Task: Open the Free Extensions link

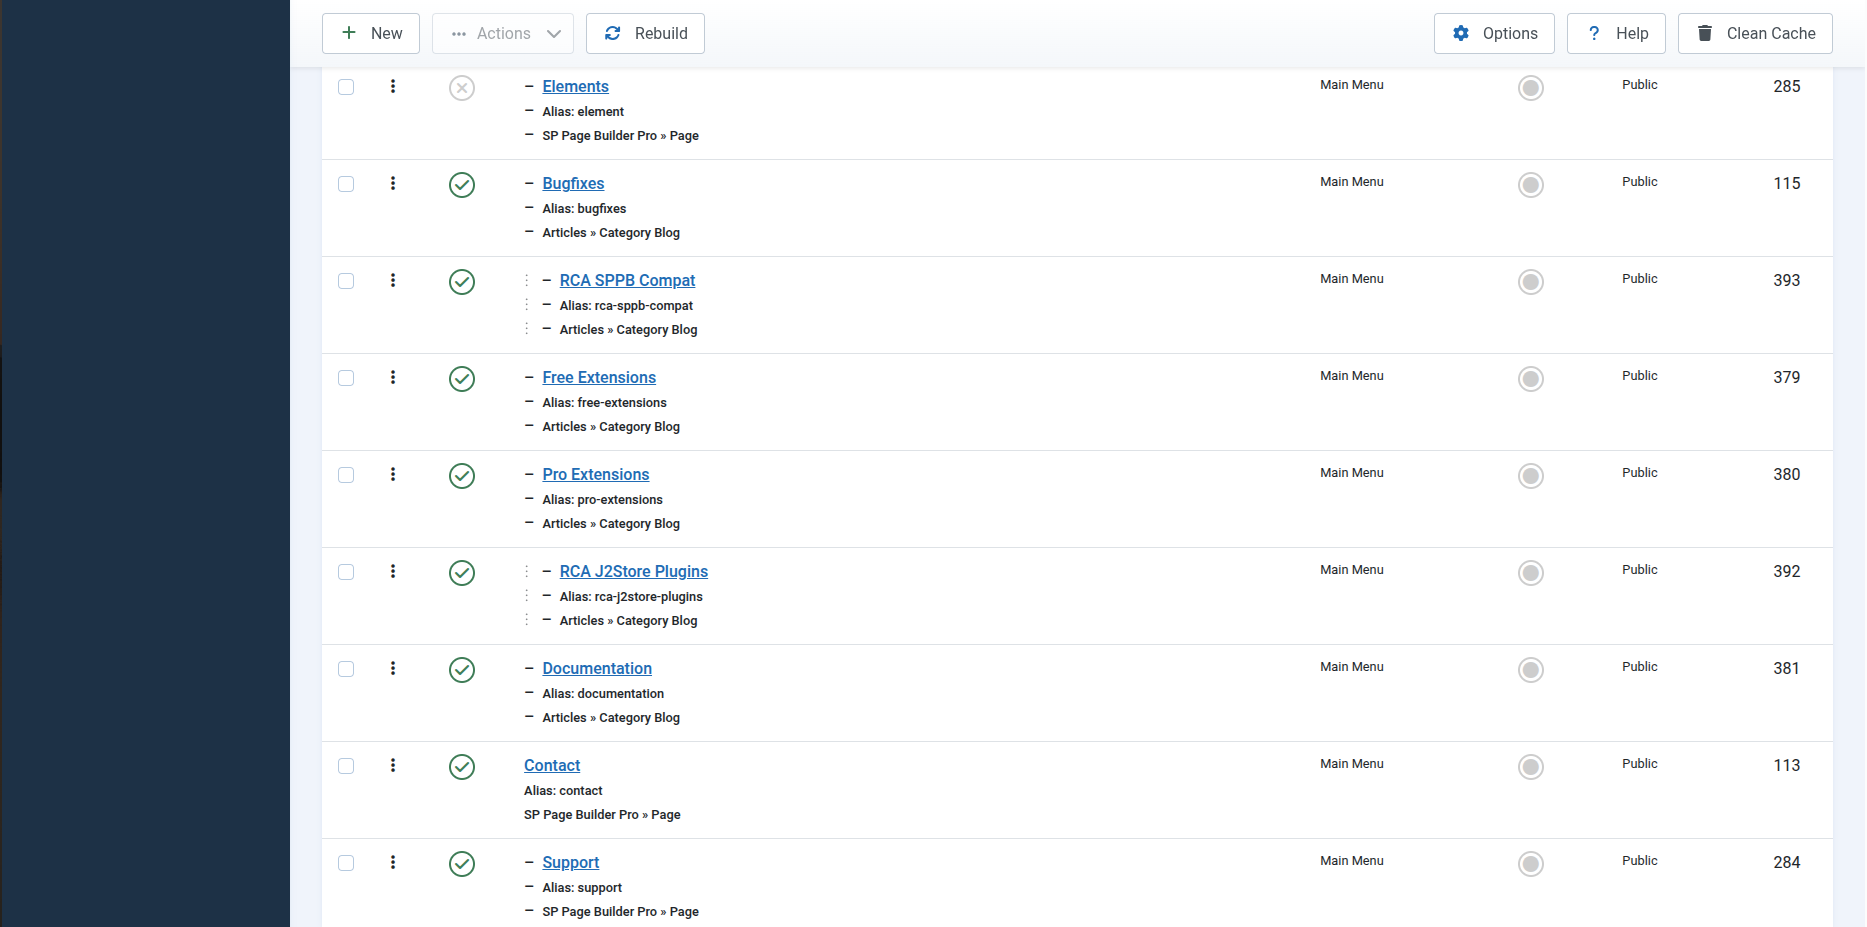Action: coord(599,377)
